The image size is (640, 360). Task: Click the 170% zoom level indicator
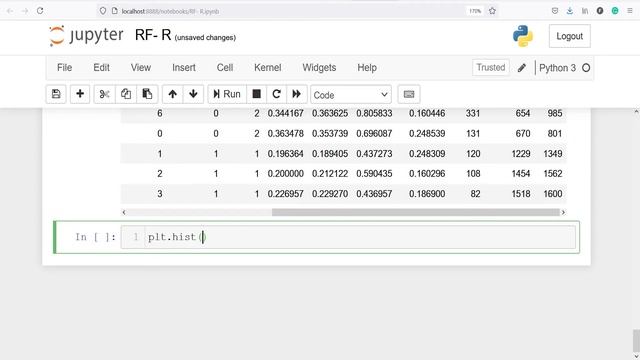(475, 11)
